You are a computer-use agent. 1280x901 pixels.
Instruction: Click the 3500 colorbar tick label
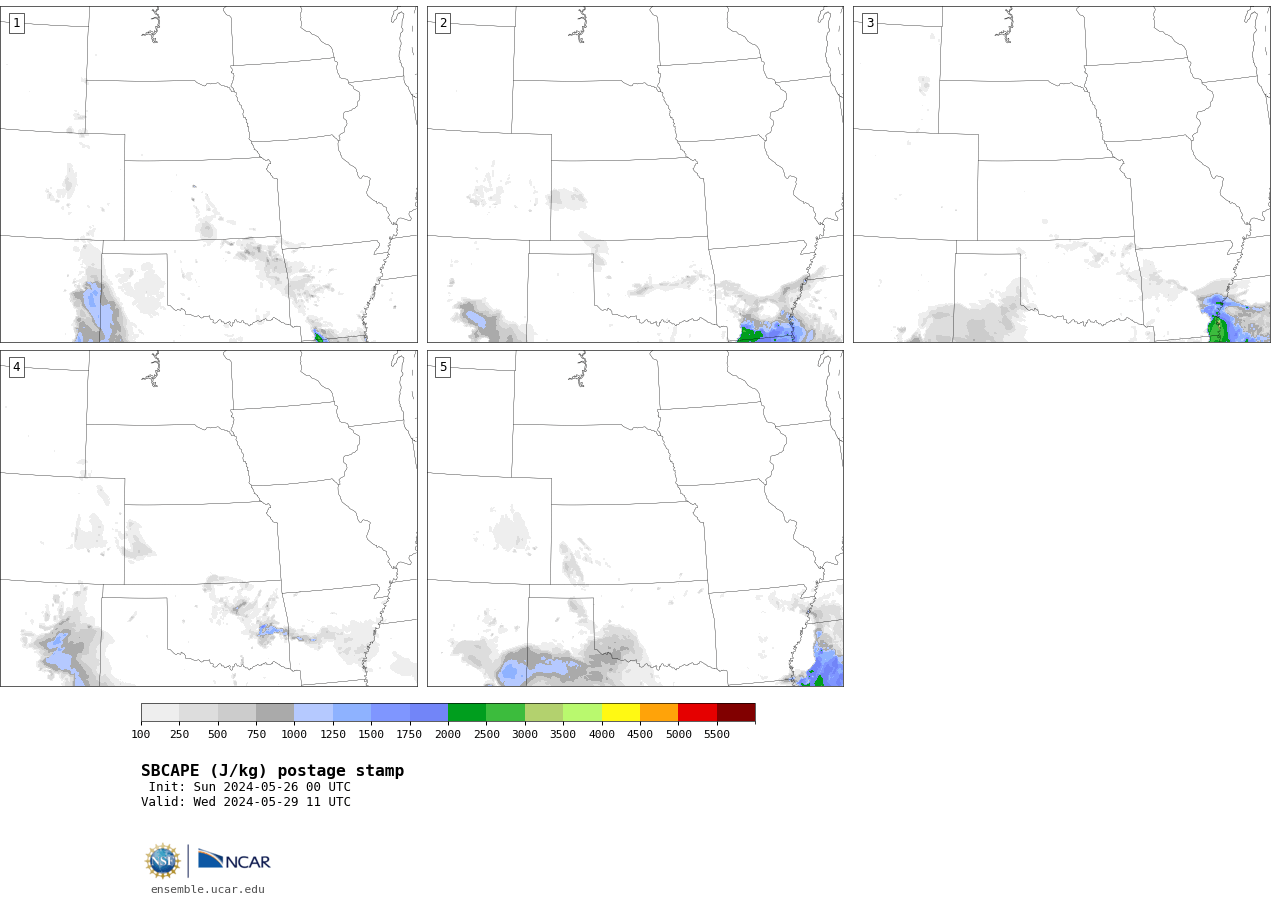click(x=563, y=735)
